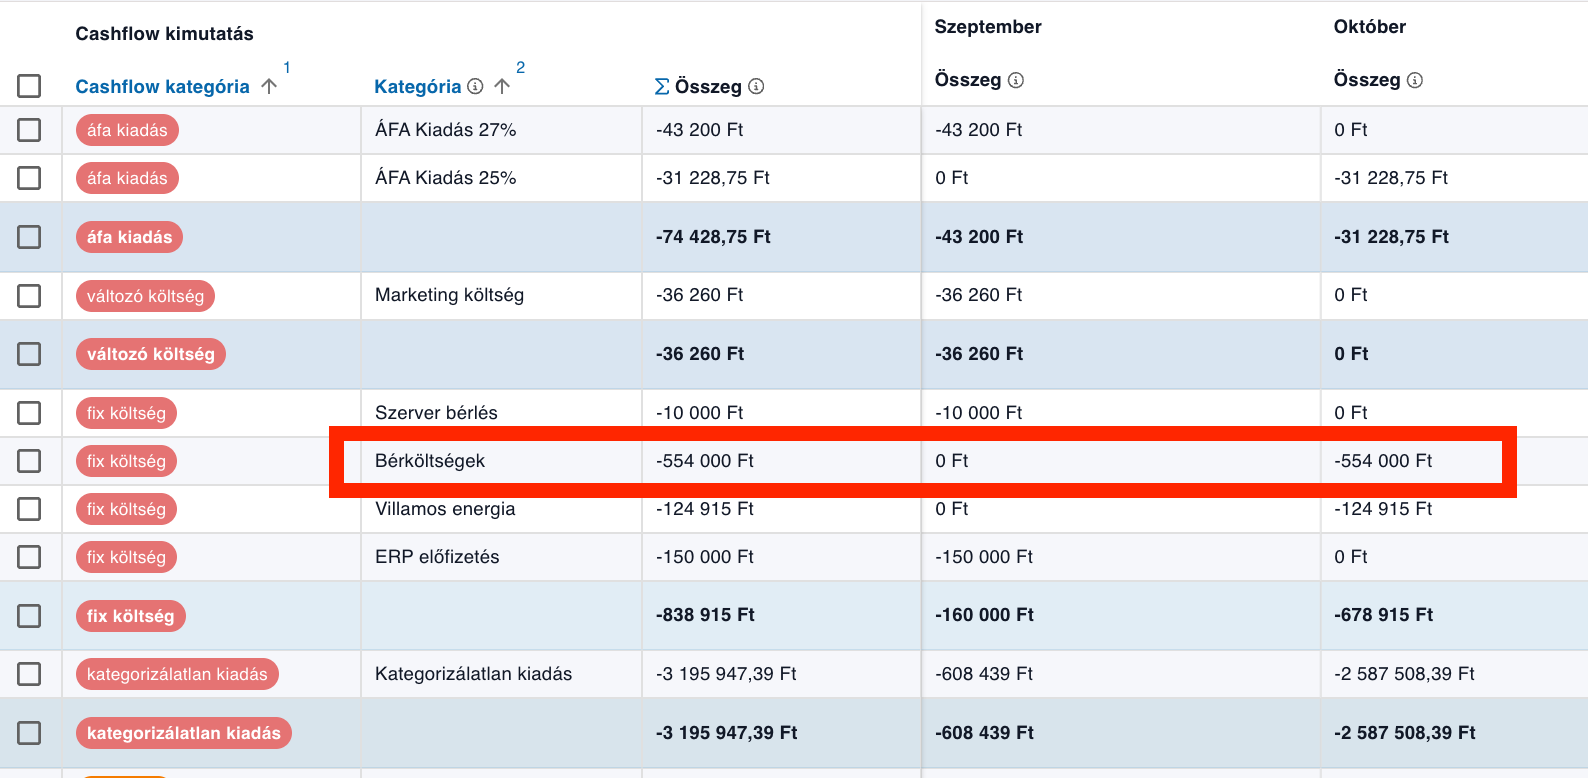1588x778 pixels.
Task: Select the ERP előfizetés row checkbox
Action: point(29,557)
